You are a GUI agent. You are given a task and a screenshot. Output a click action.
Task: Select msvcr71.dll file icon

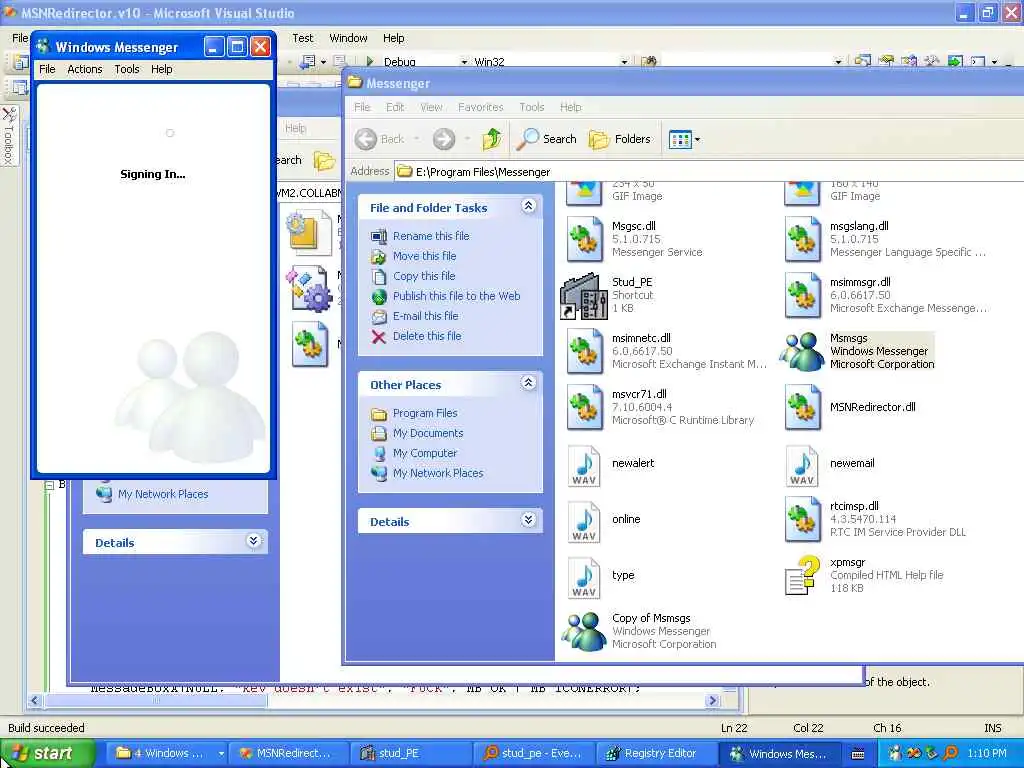pyautogui.click(x=584, y=407)
